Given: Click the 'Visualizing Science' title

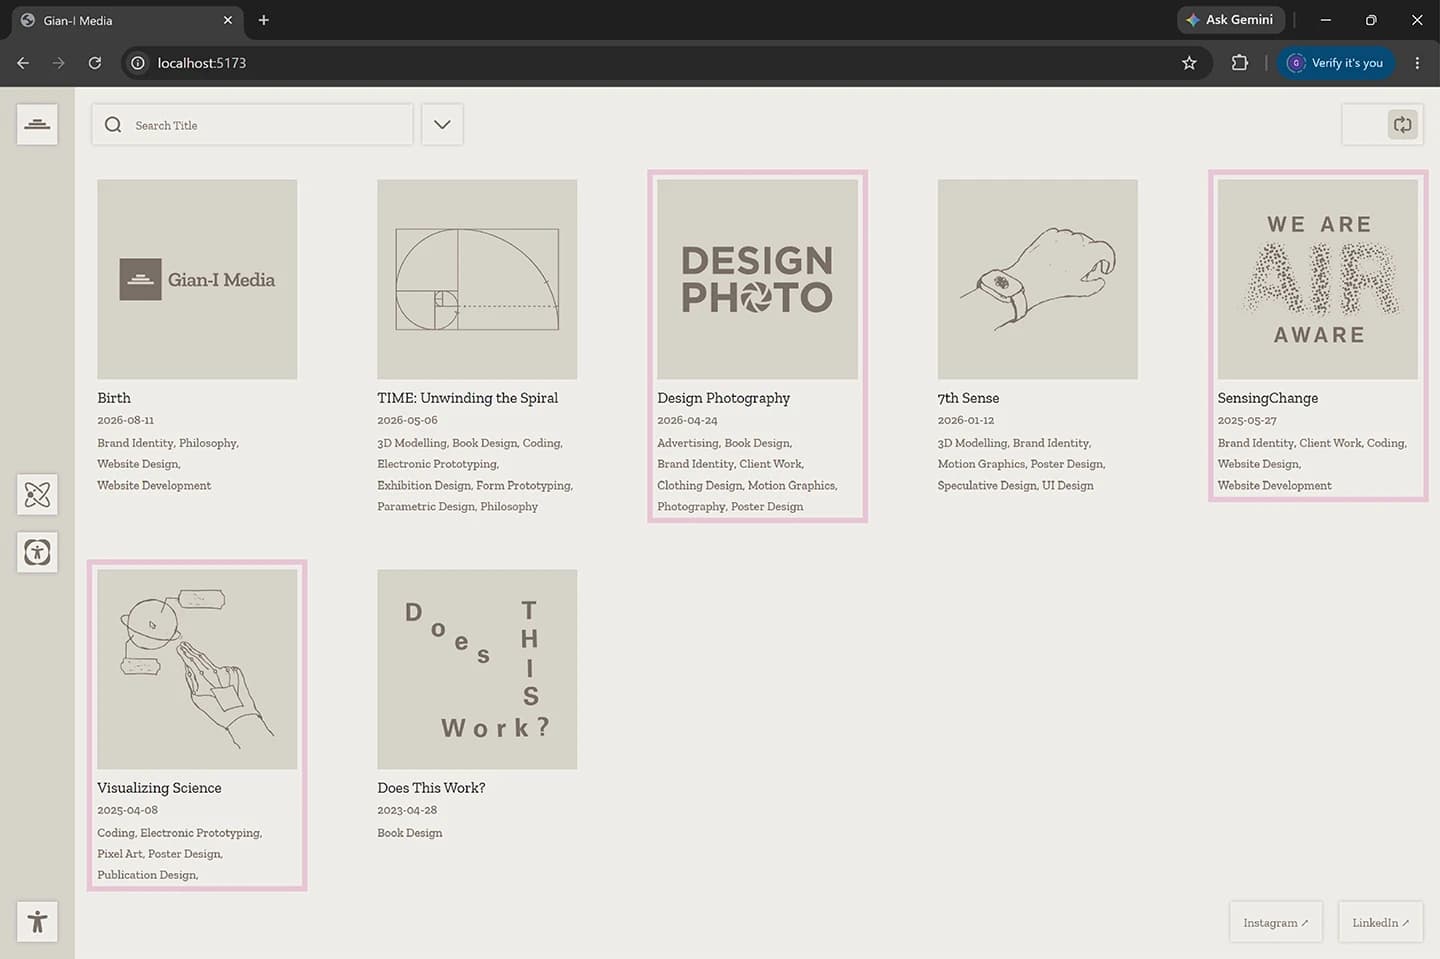Looking at the screenshot, I should click(159, 788).
